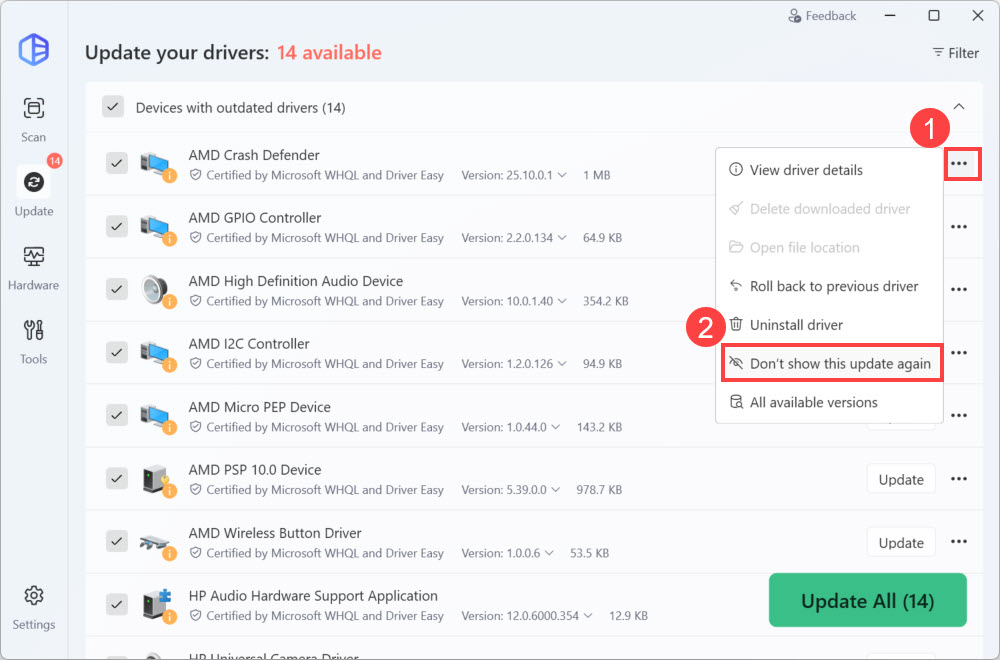Click three-dots menu for AMD Crash Defender
1000x660 pixels.
(x=959, y=163)
